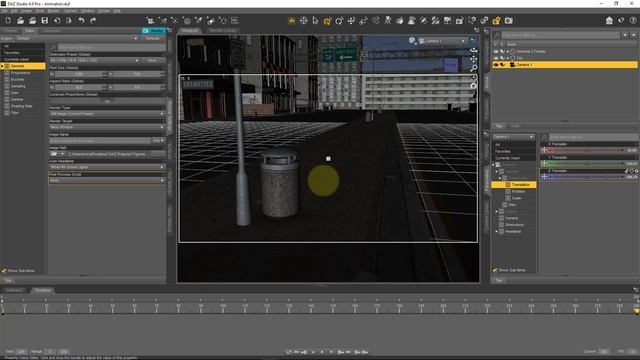Open the viewport Camera 1 selector dropdown
The width and height of the screenshot is (640, 360).
point(442,41)
